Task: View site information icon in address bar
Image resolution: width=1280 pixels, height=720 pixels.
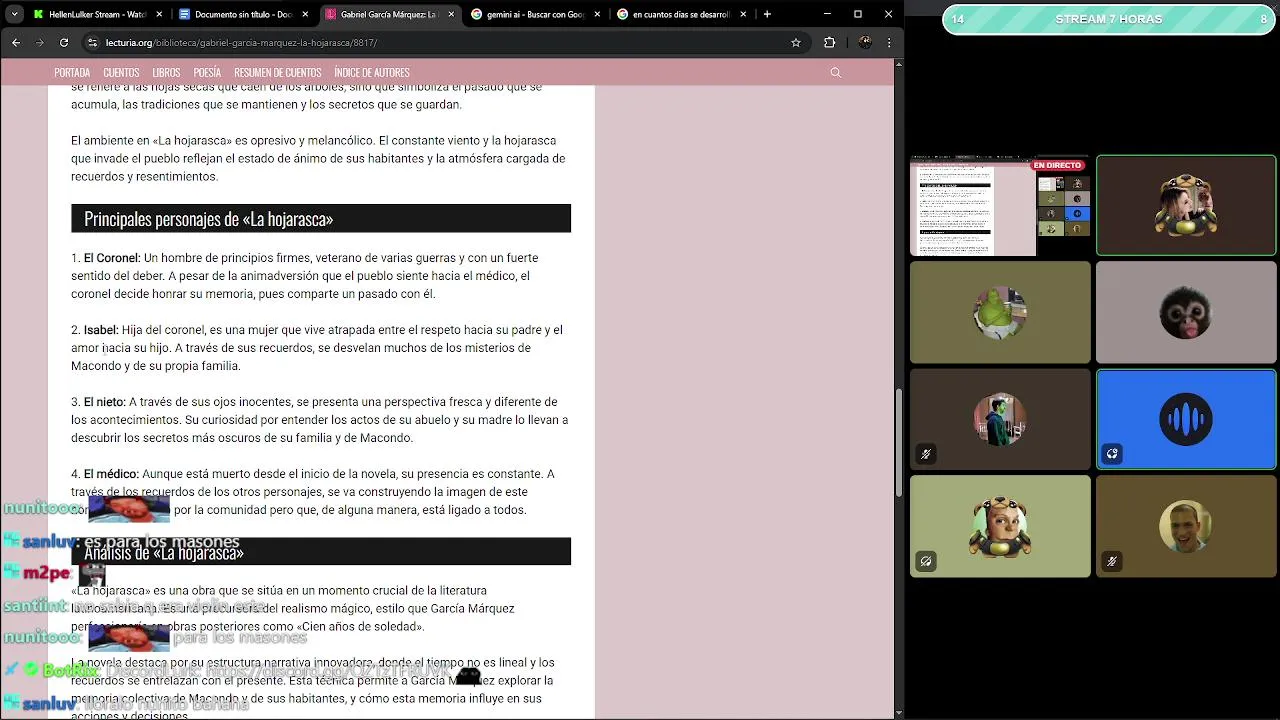Action: point(93,43)
